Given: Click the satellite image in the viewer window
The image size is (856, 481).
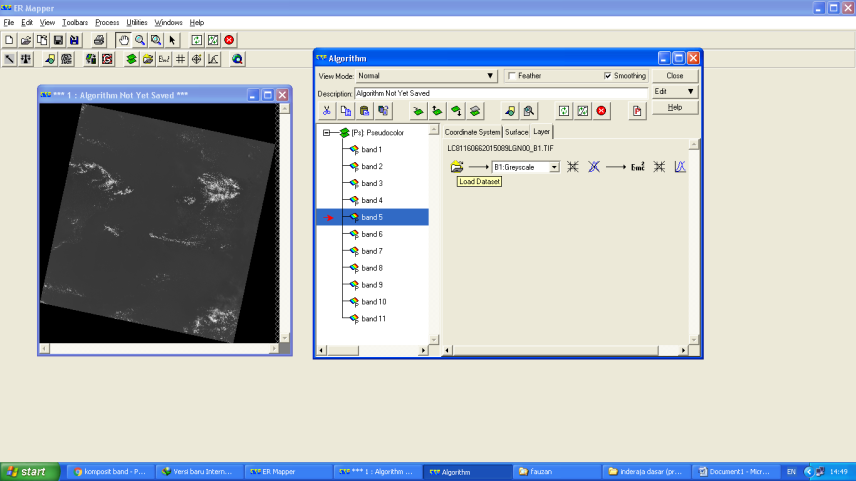Looking at the screenshot, I should tap(159, 223).
